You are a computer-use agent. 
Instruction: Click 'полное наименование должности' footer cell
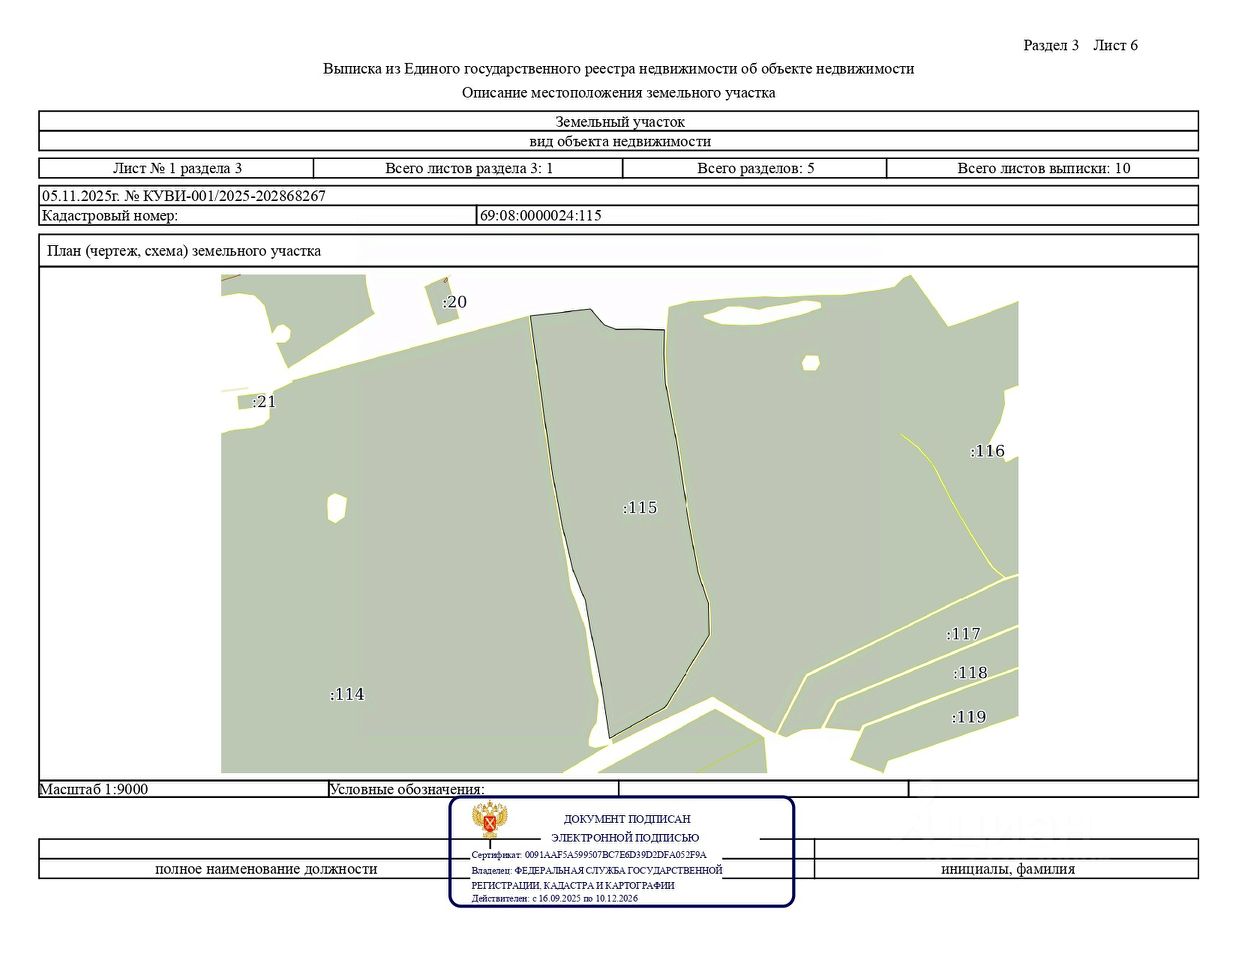coord(266,869)
